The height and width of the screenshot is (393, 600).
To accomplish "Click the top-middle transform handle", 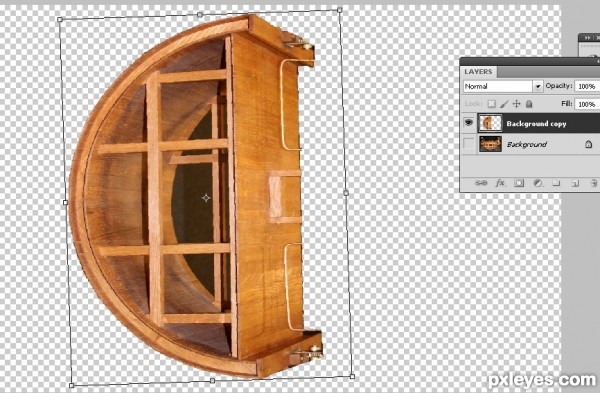I will pyautogui.click(x=199, y=15).
